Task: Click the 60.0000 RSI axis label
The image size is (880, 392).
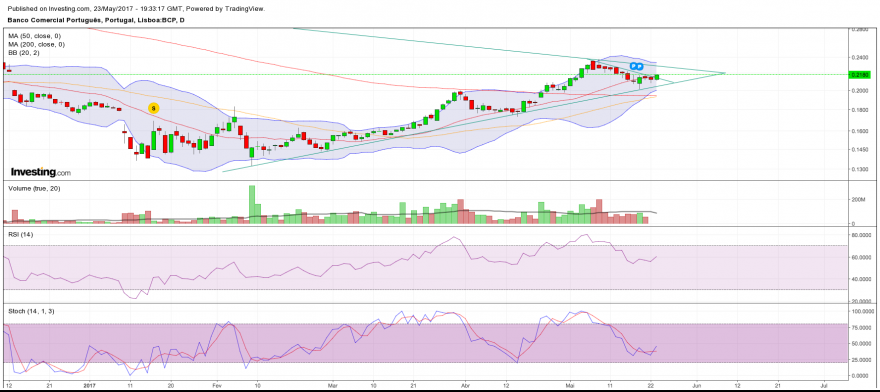Action: coord(860,257)
